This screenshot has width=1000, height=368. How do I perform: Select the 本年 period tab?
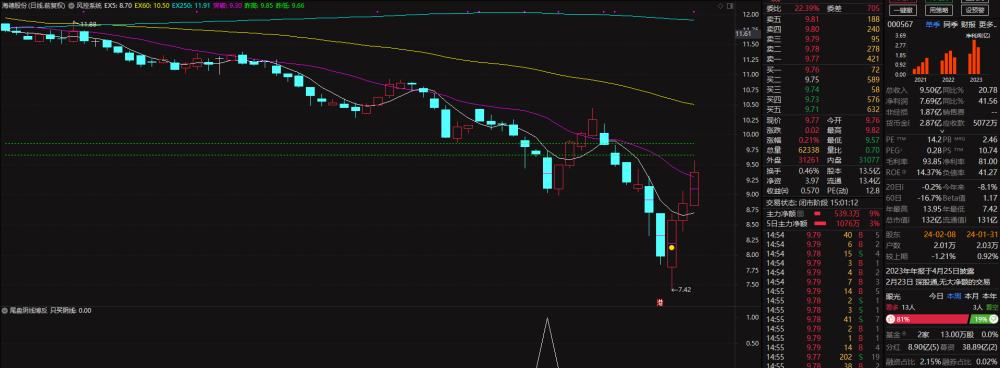(x=989, y=296)
